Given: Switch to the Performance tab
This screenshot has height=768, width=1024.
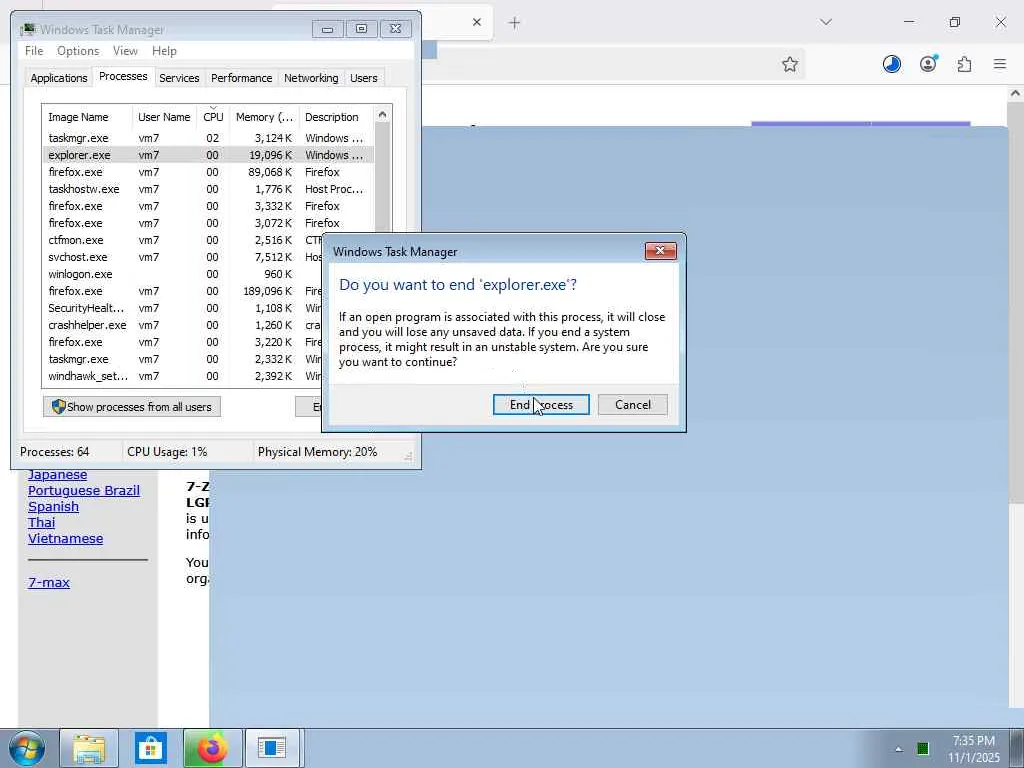Looking at the screenshot, I should click(241, 78).
